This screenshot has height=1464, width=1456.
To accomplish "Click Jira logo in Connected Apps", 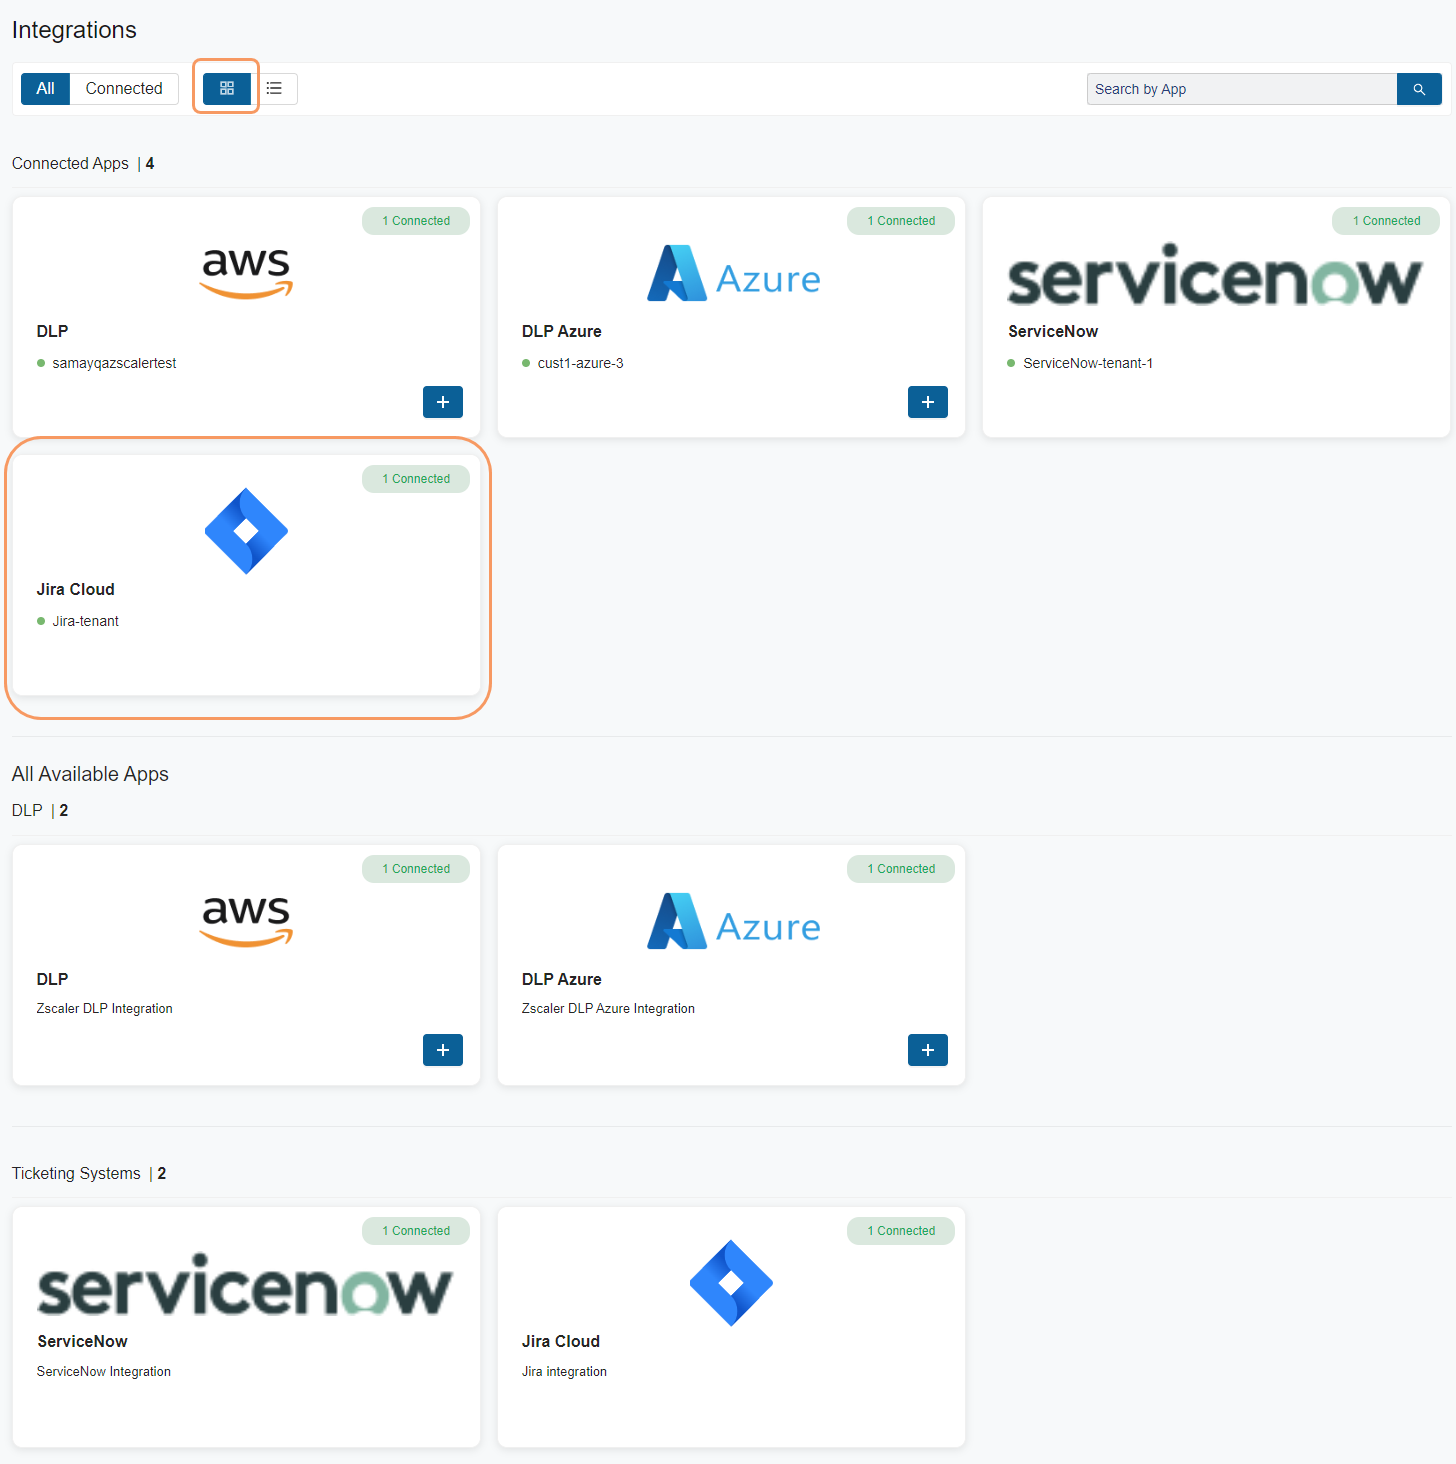I will (246, 531).
